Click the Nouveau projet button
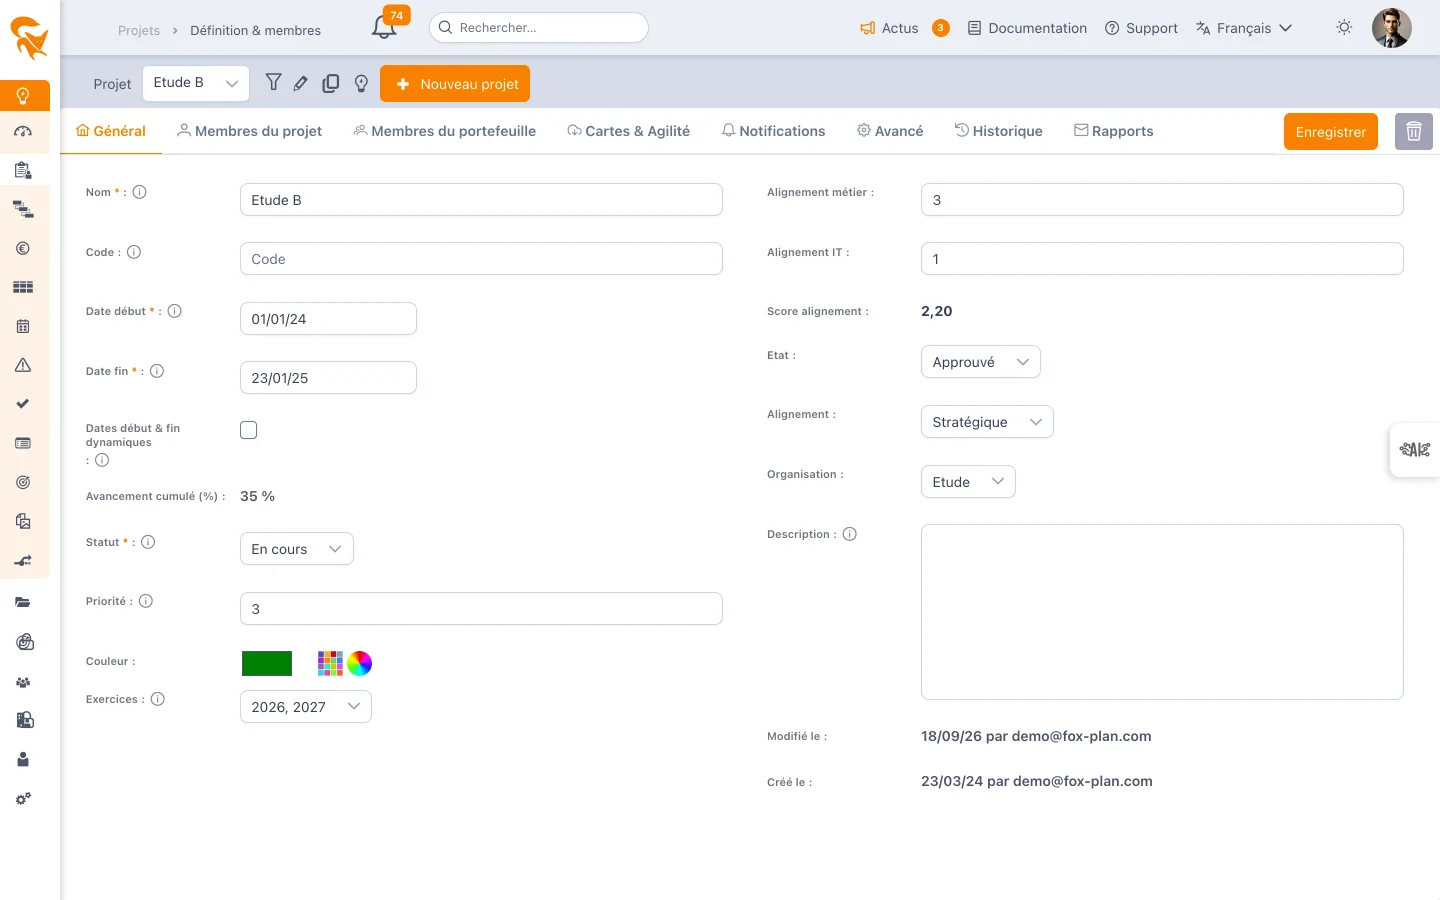 (x=455, y=84)
